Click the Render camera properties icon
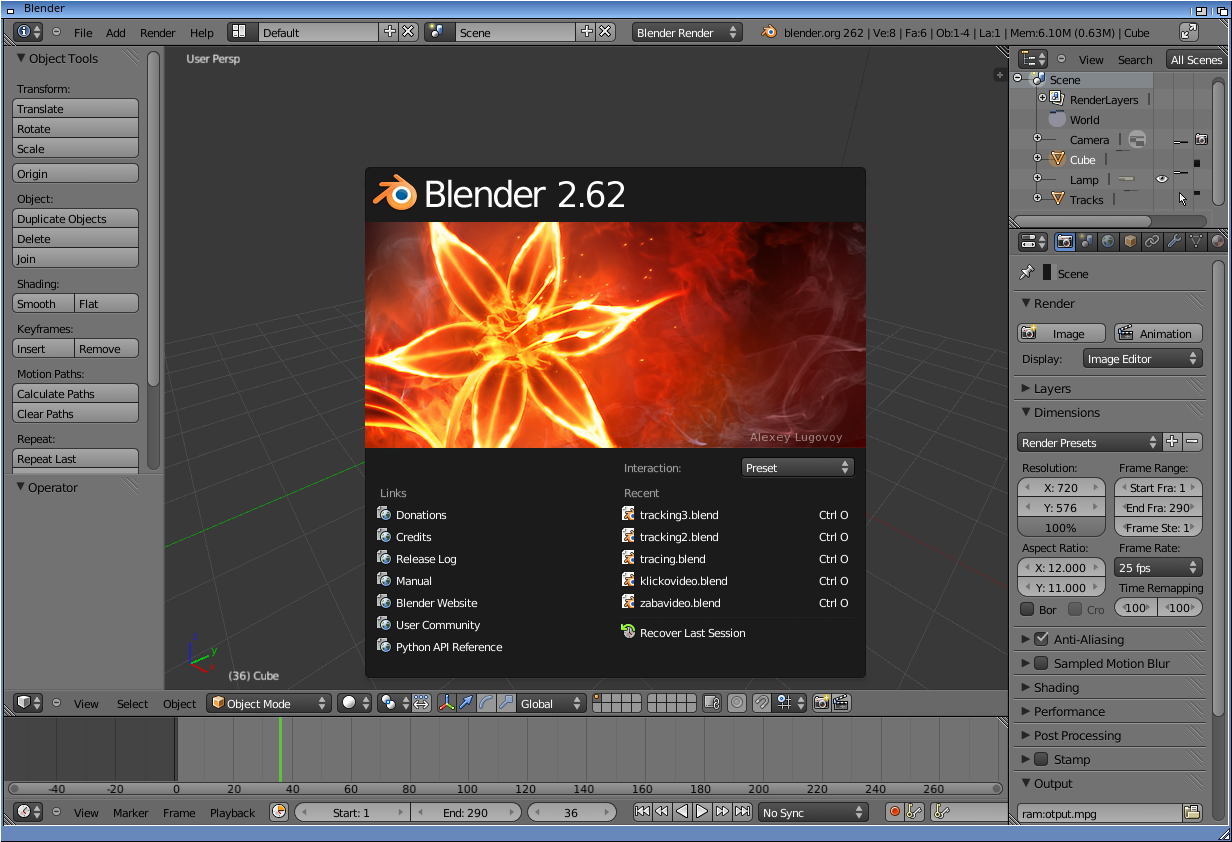The height and width of the screenshot is (842, 1232). 1065,242
